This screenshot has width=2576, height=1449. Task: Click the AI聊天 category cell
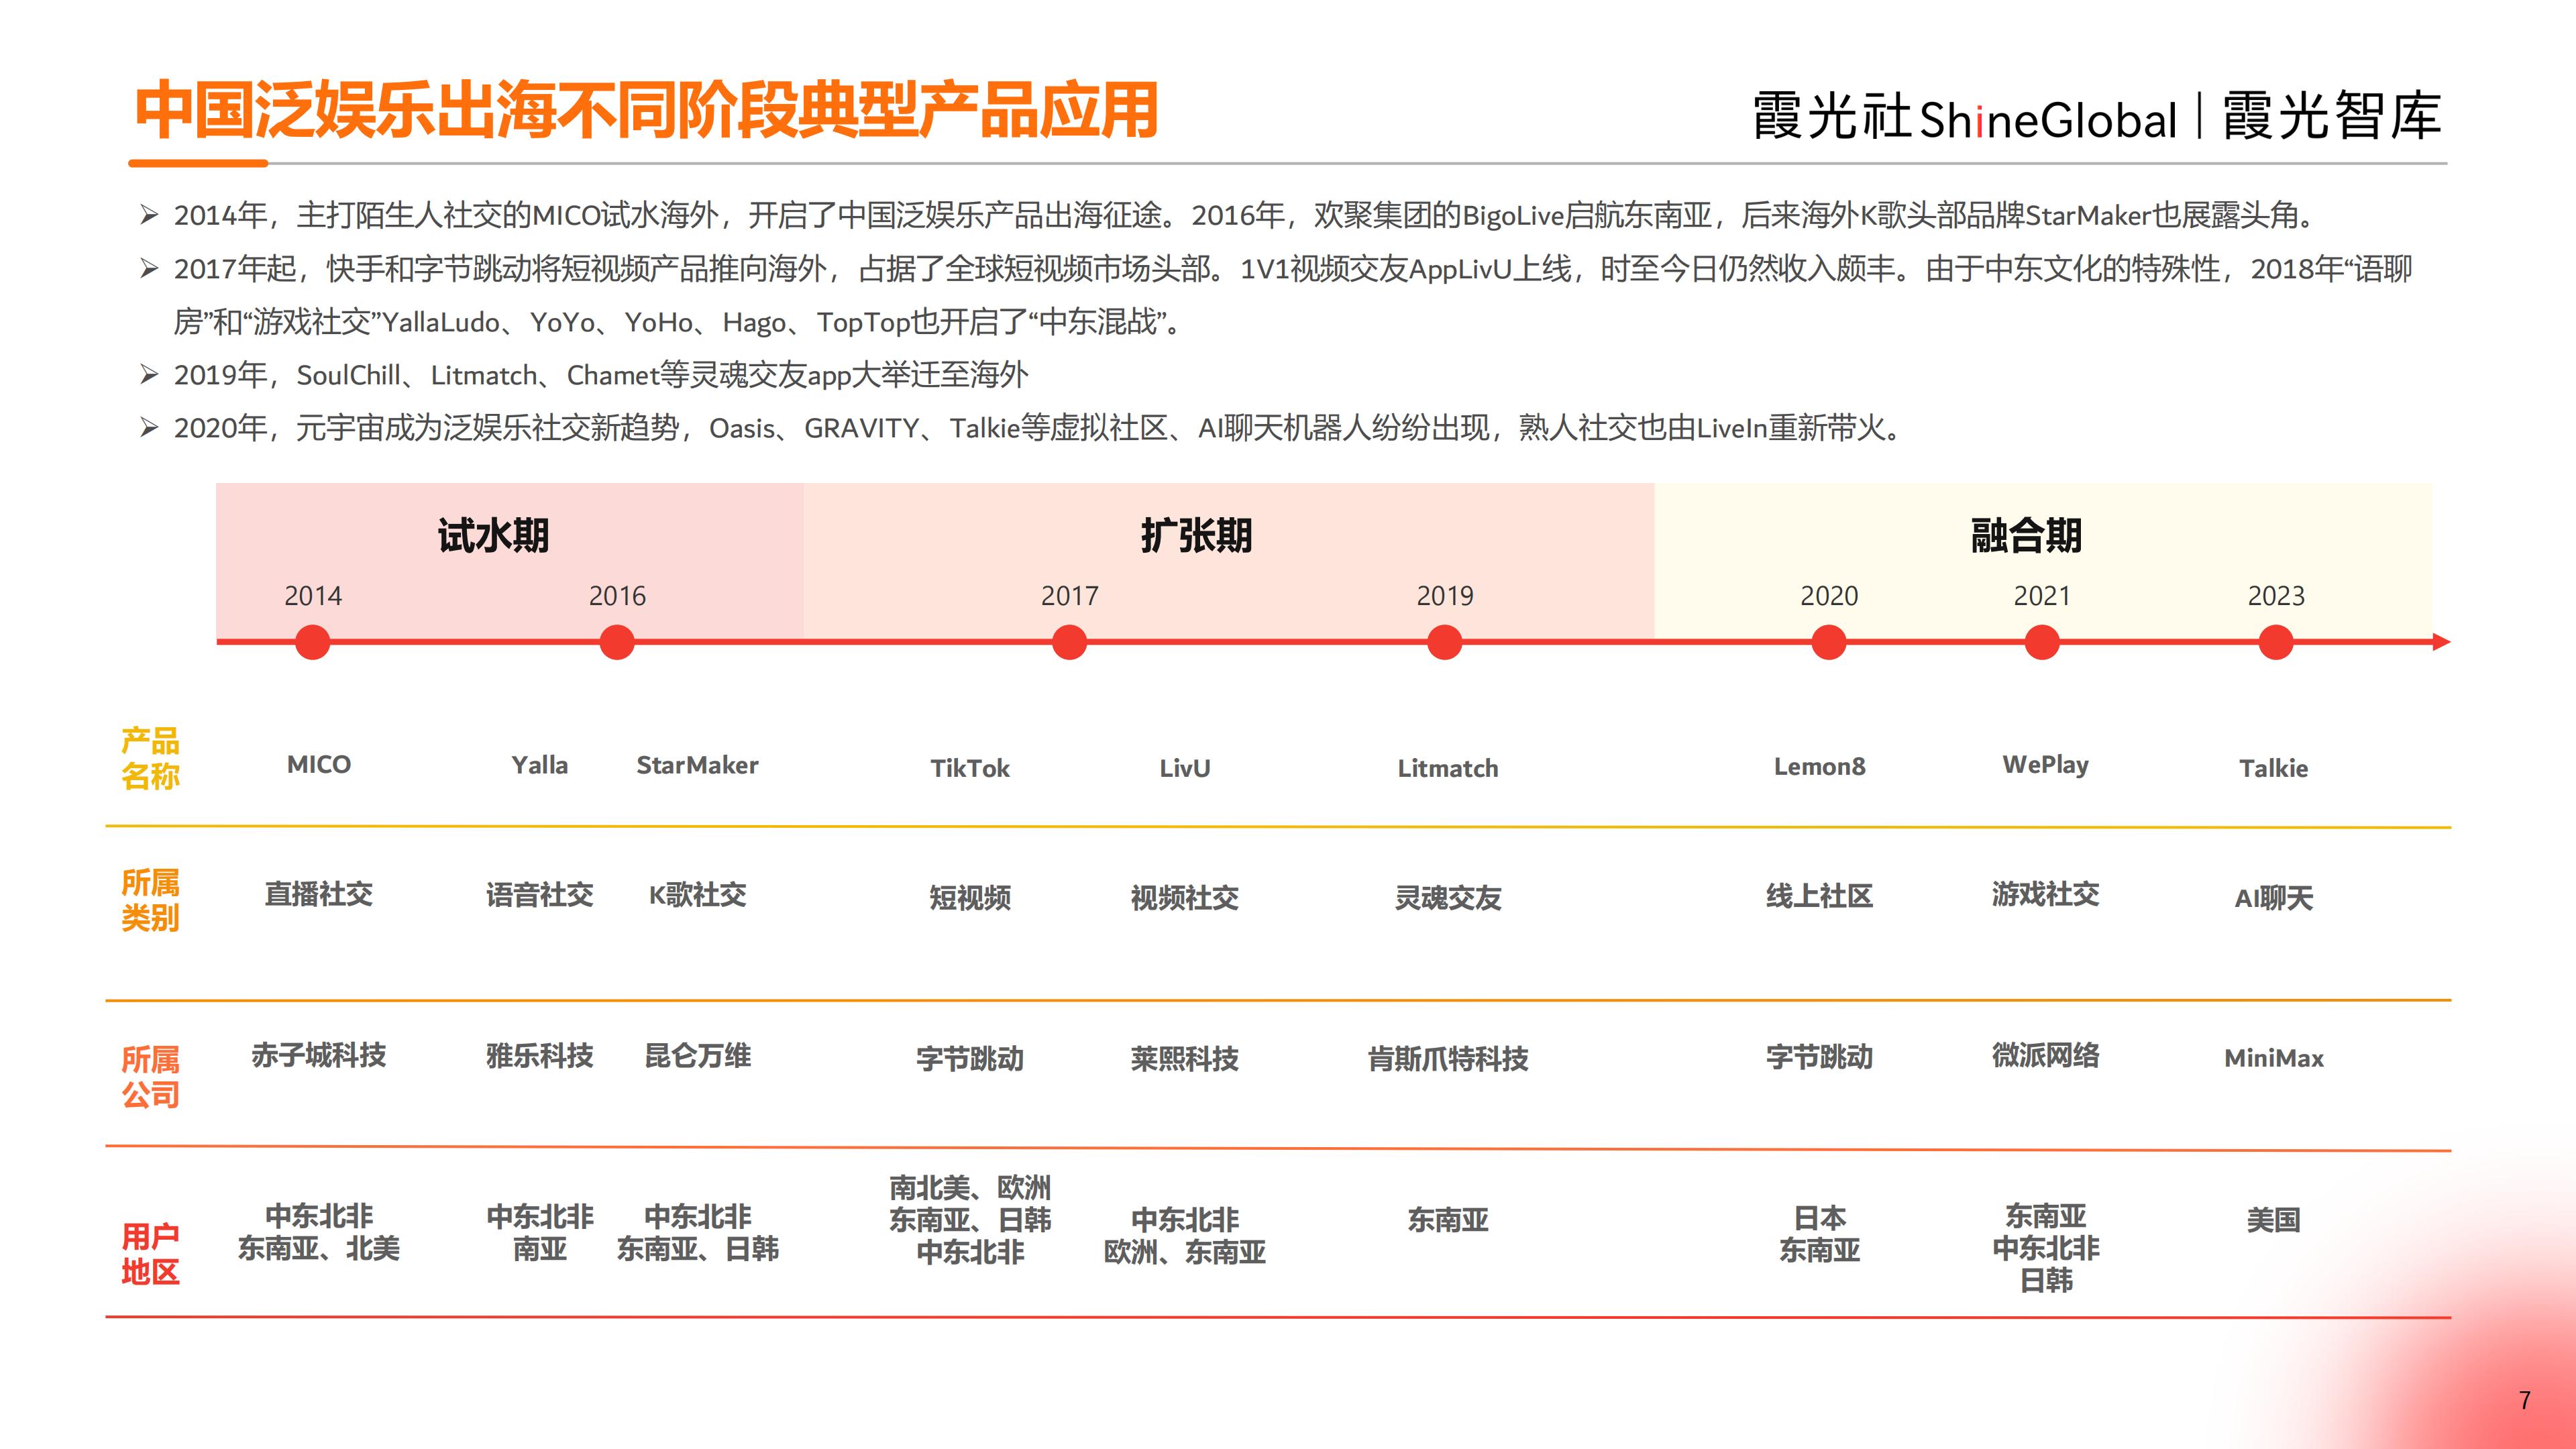[2273, 898]
